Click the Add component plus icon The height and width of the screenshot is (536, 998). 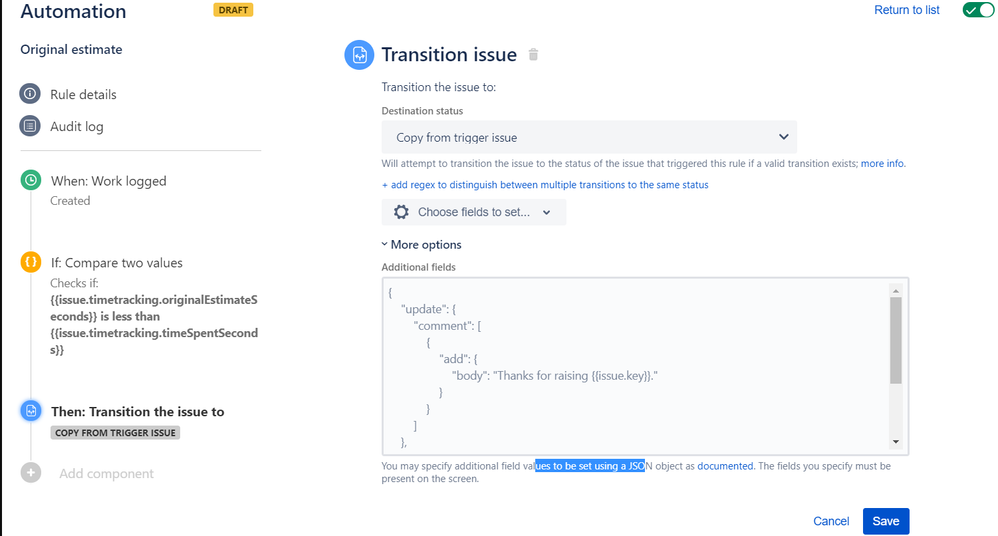click(31, 472)
